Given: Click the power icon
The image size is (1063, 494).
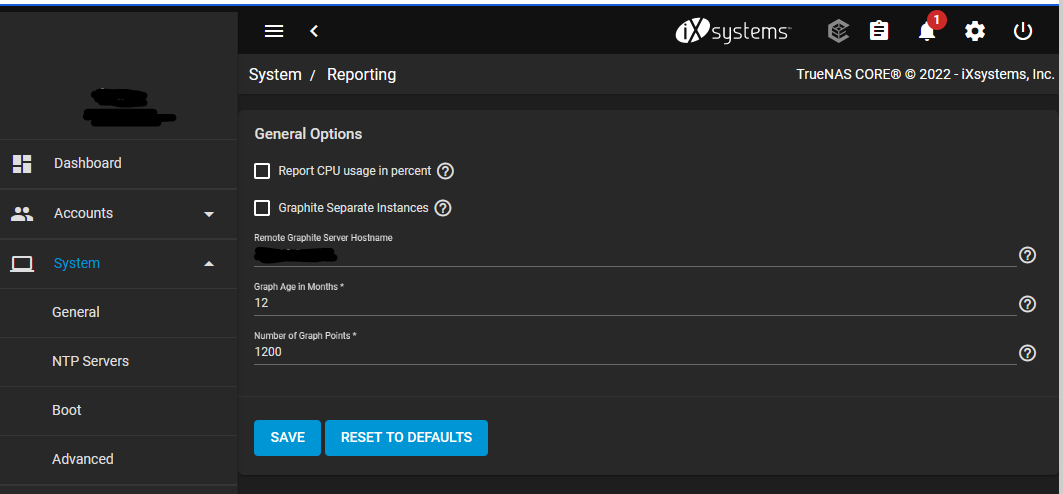Looking at the screenshot, I should click(x=1023, y=31).
